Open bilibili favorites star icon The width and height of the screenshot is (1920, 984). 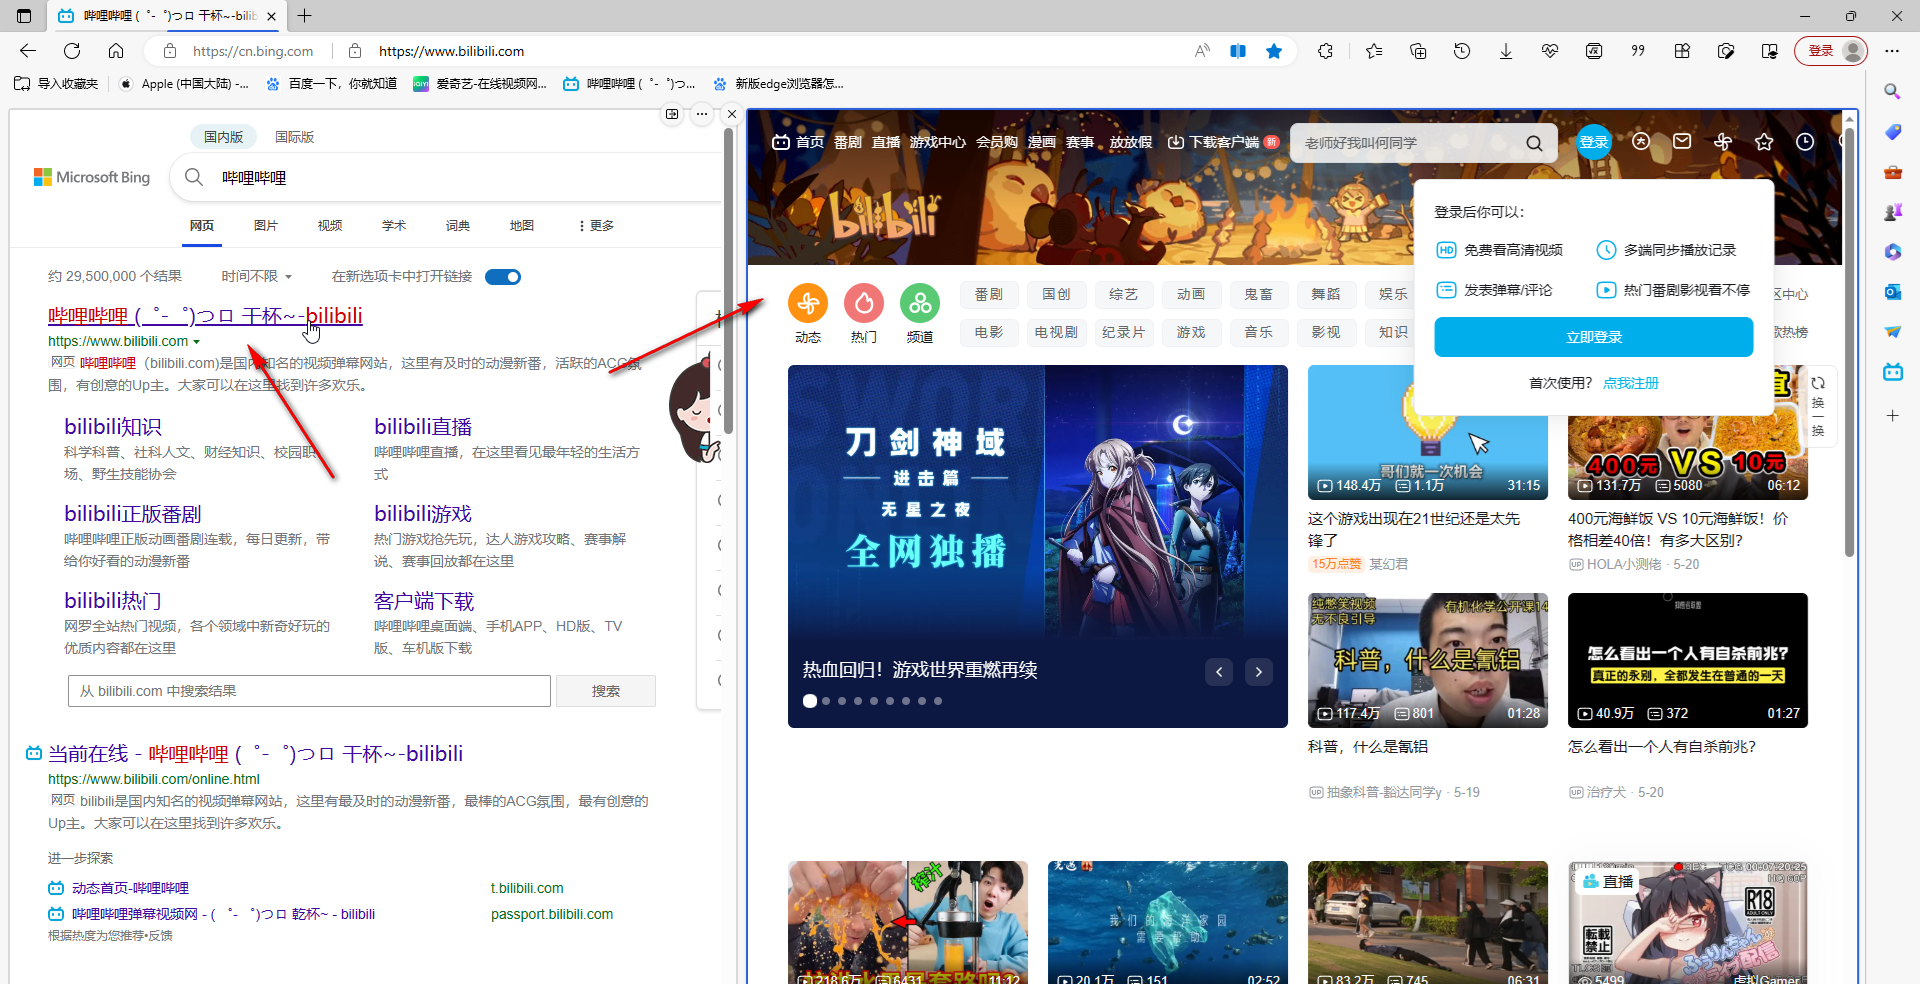coord(1764,142)
